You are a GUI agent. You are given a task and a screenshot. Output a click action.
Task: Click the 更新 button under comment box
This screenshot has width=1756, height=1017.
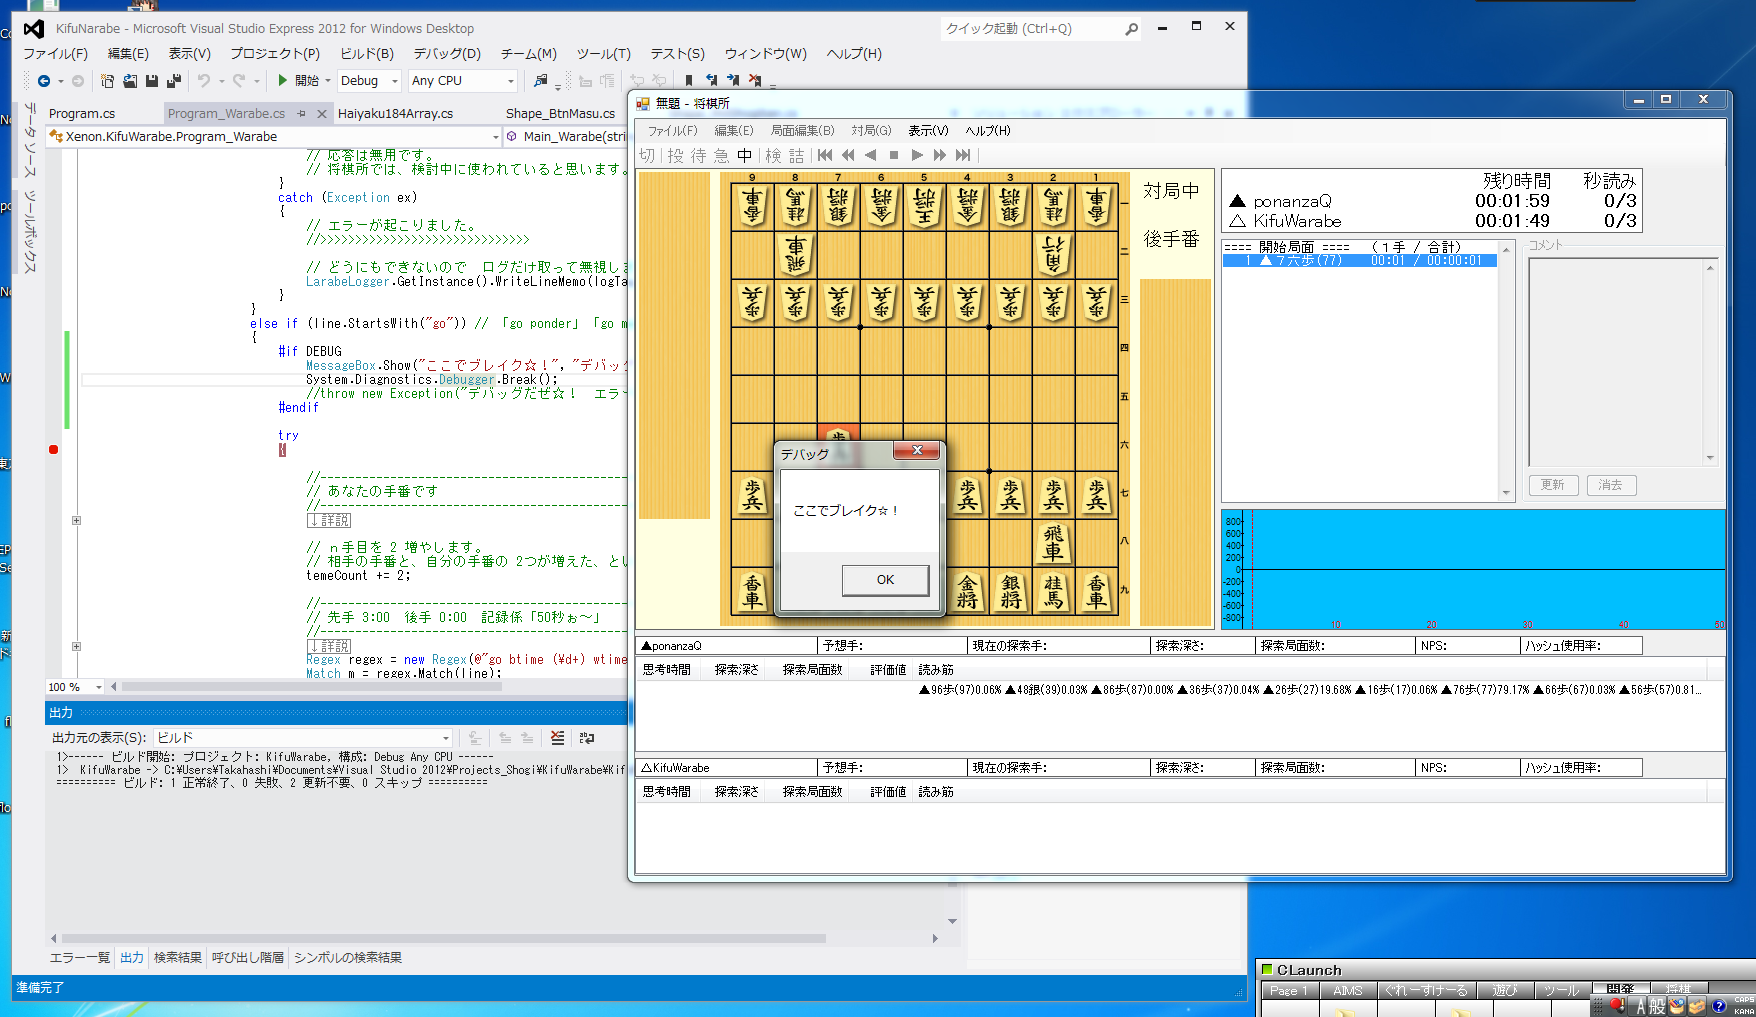click(1552, 485)
